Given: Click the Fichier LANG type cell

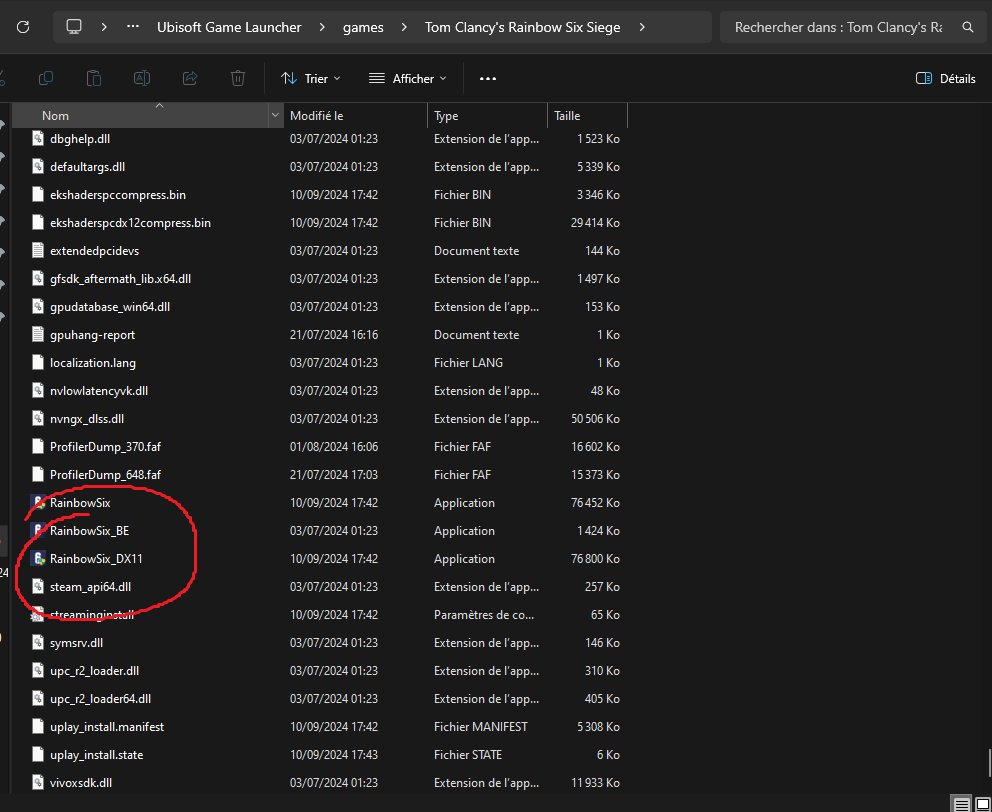Looking at the screenshot, I should (468, 363).
